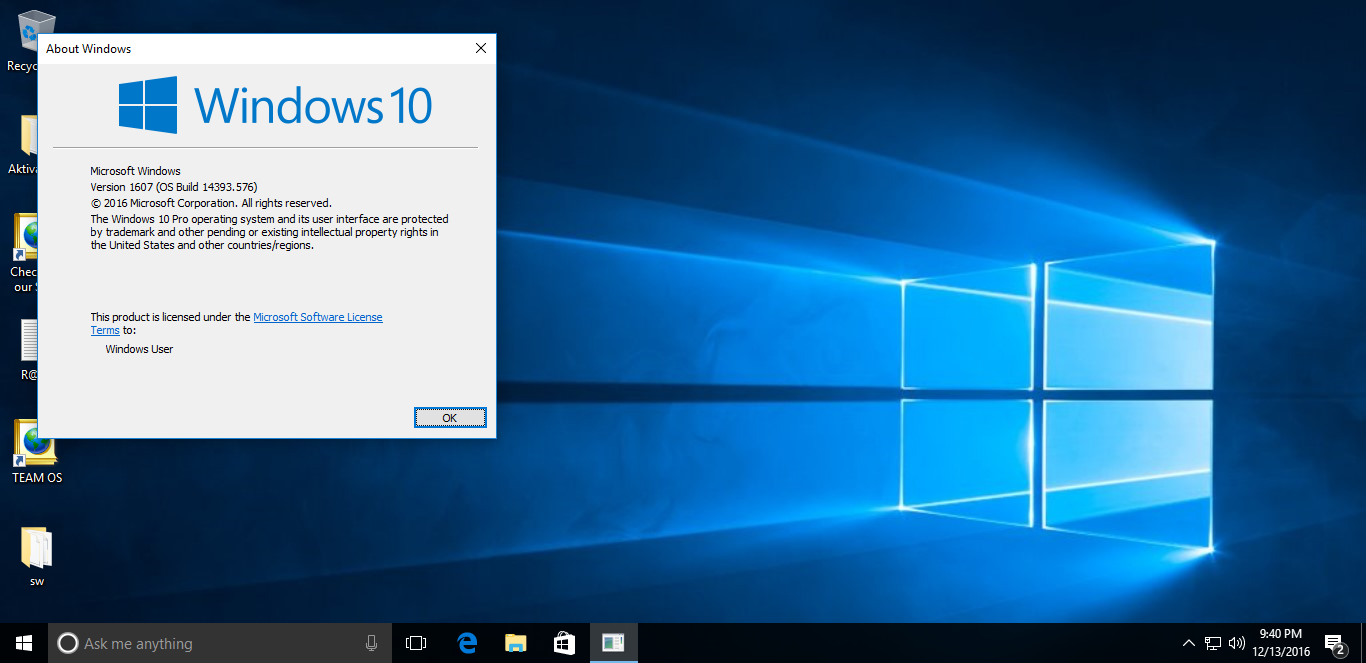Screen dimensions: 1366x663
Task: Click the Cortana search box
Action: (219, 643)
